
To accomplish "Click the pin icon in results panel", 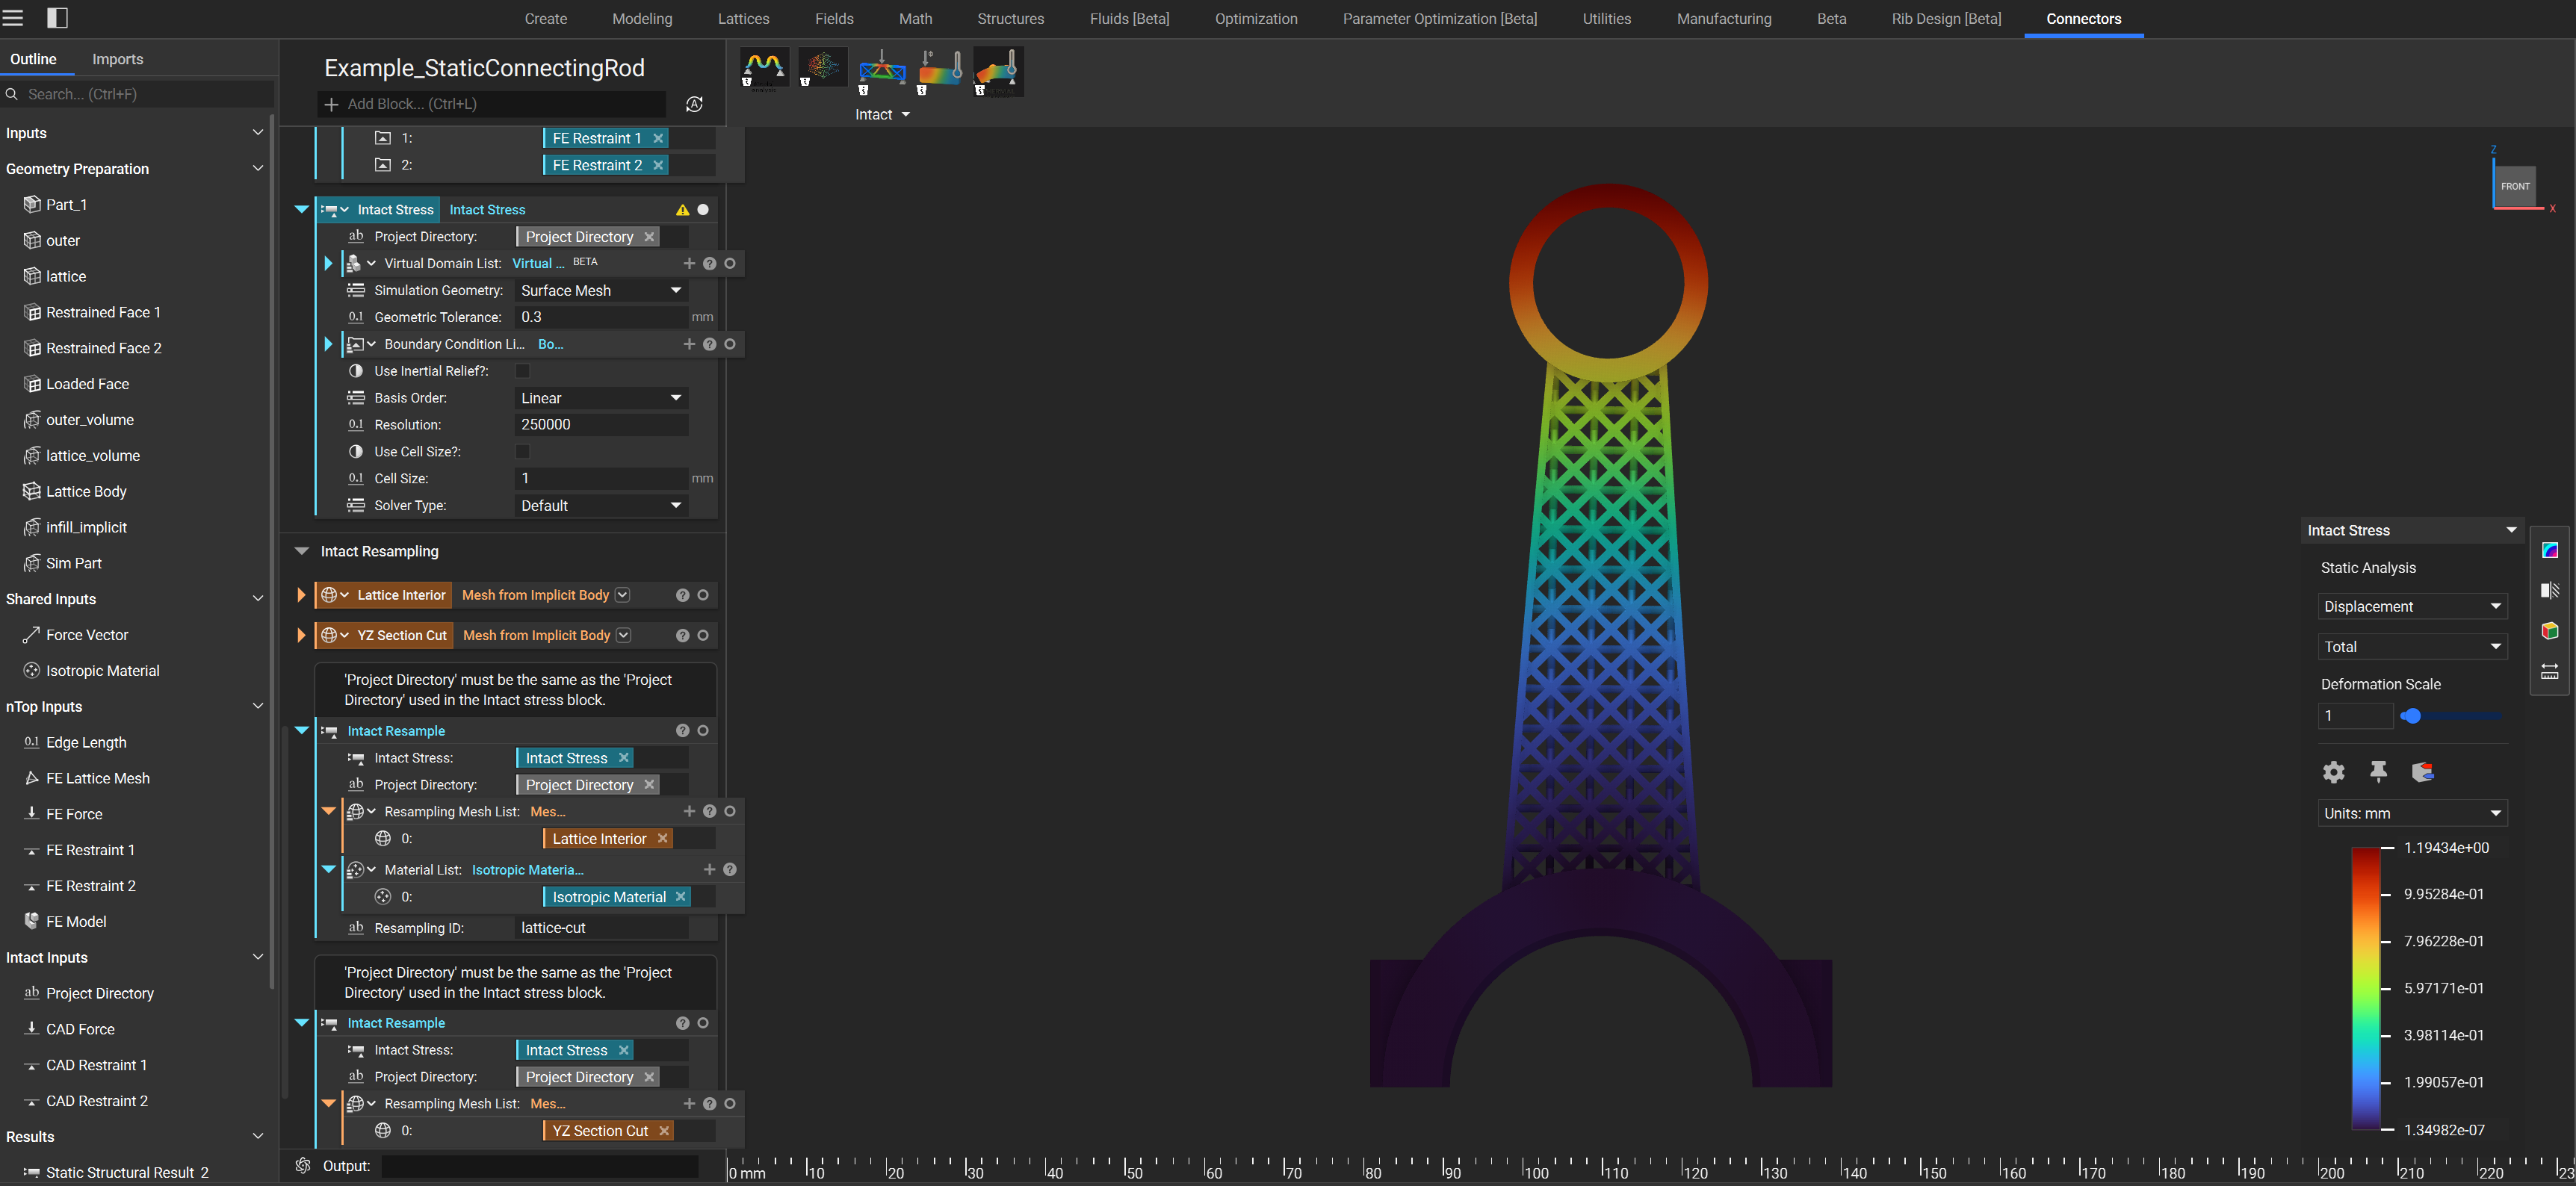I will click(x=2378, y=771).
